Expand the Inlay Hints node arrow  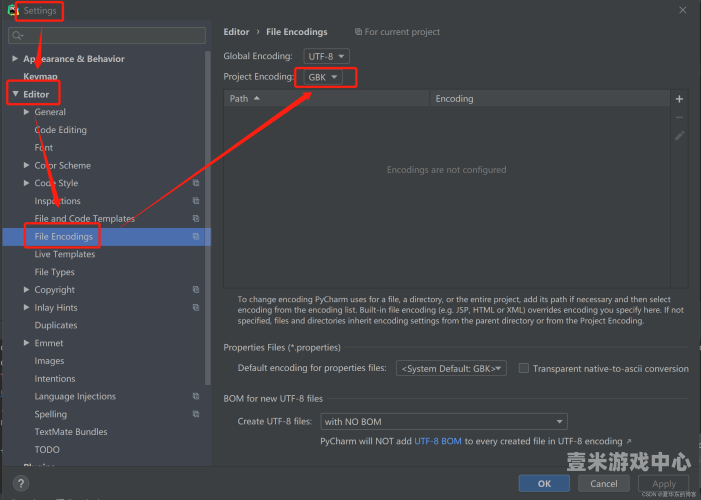pos(26,307)
